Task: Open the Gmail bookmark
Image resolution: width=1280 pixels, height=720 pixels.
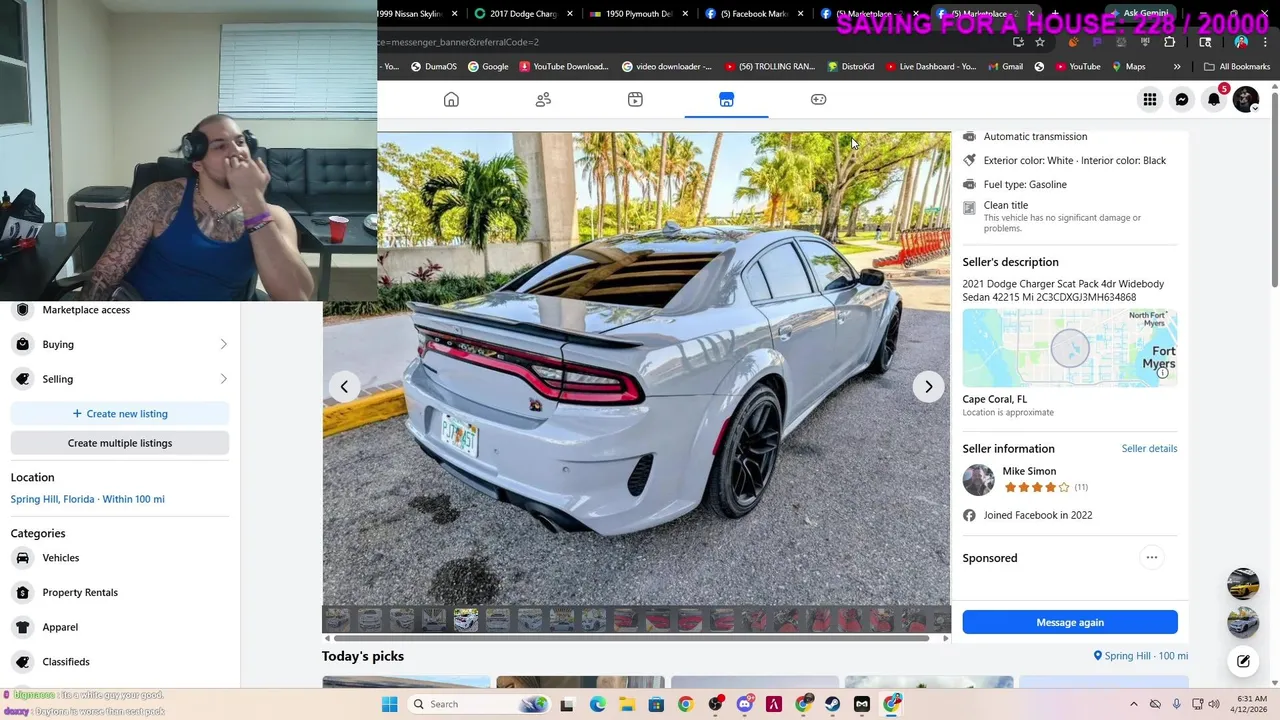Action: (x=1005, y=67)
